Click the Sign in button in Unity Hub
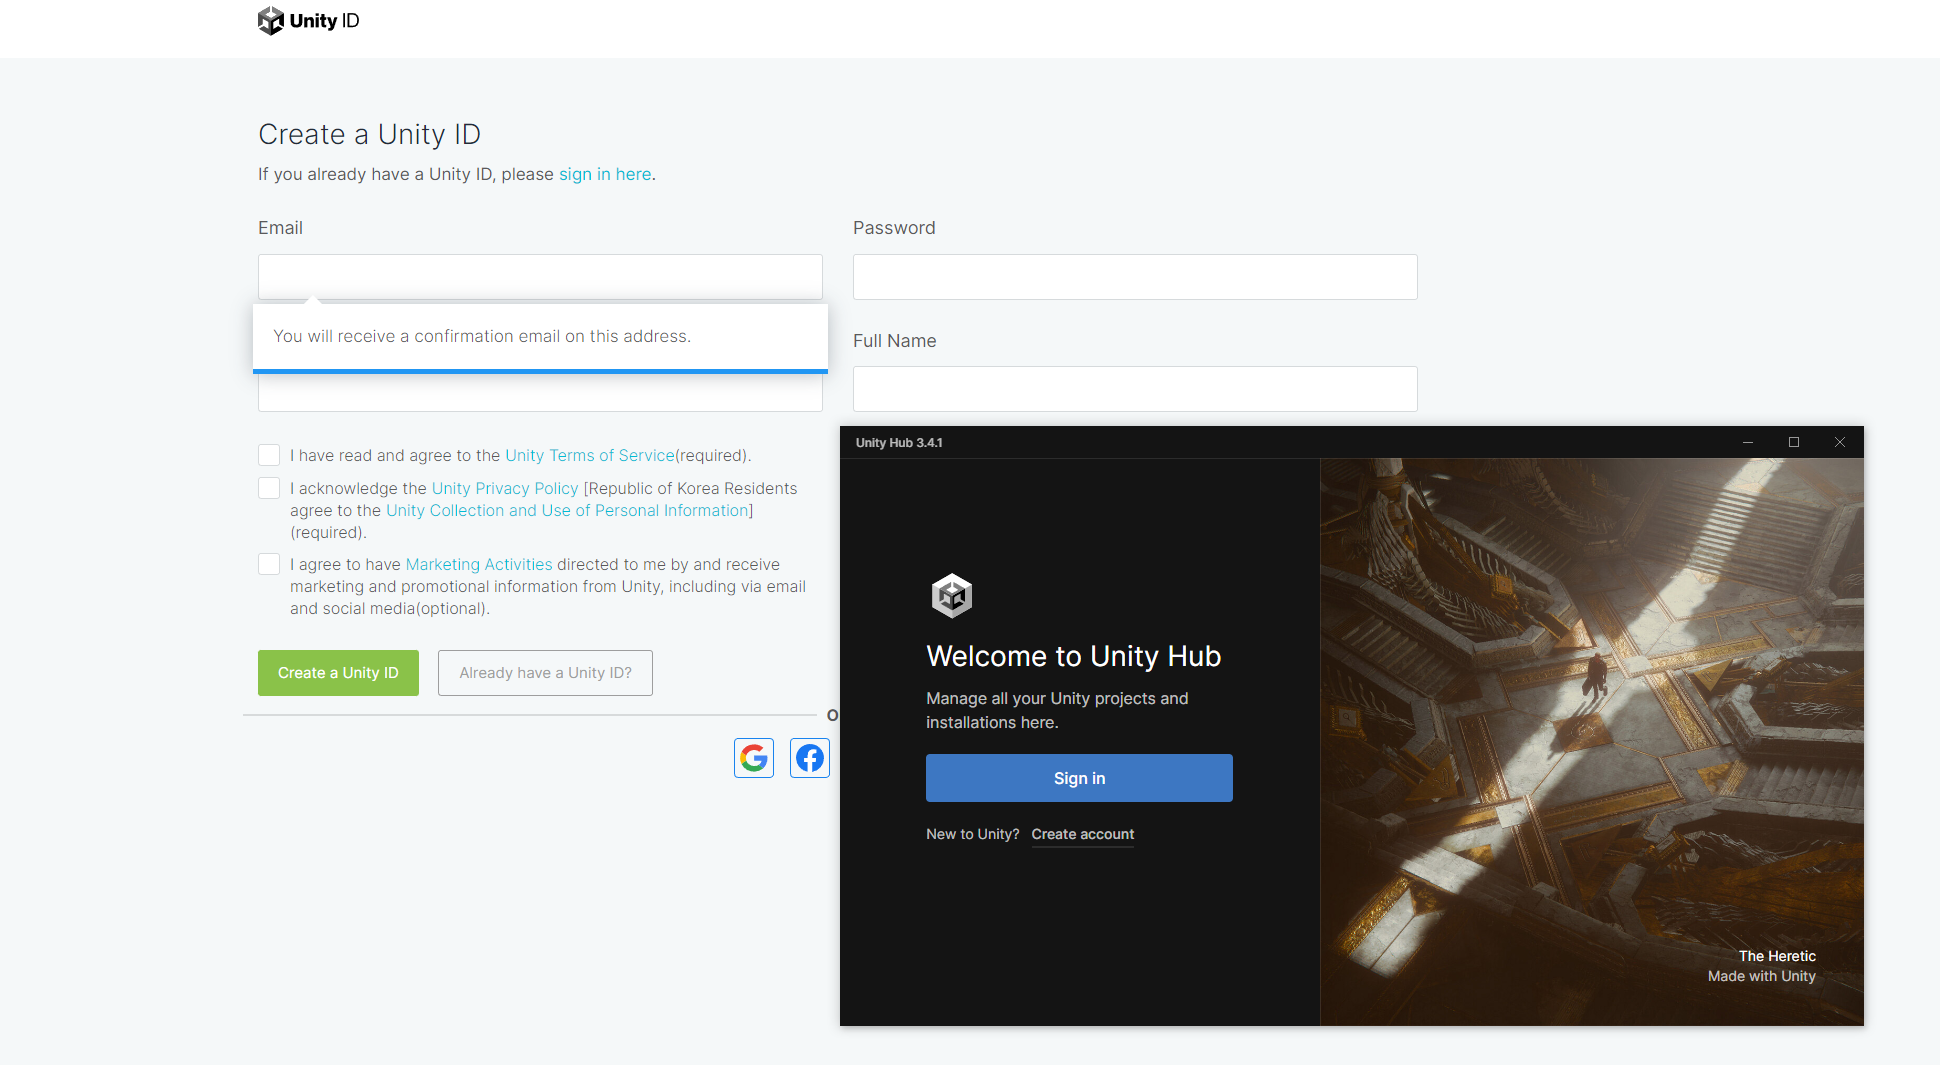1940x1065 pixels. (1079, 778)
